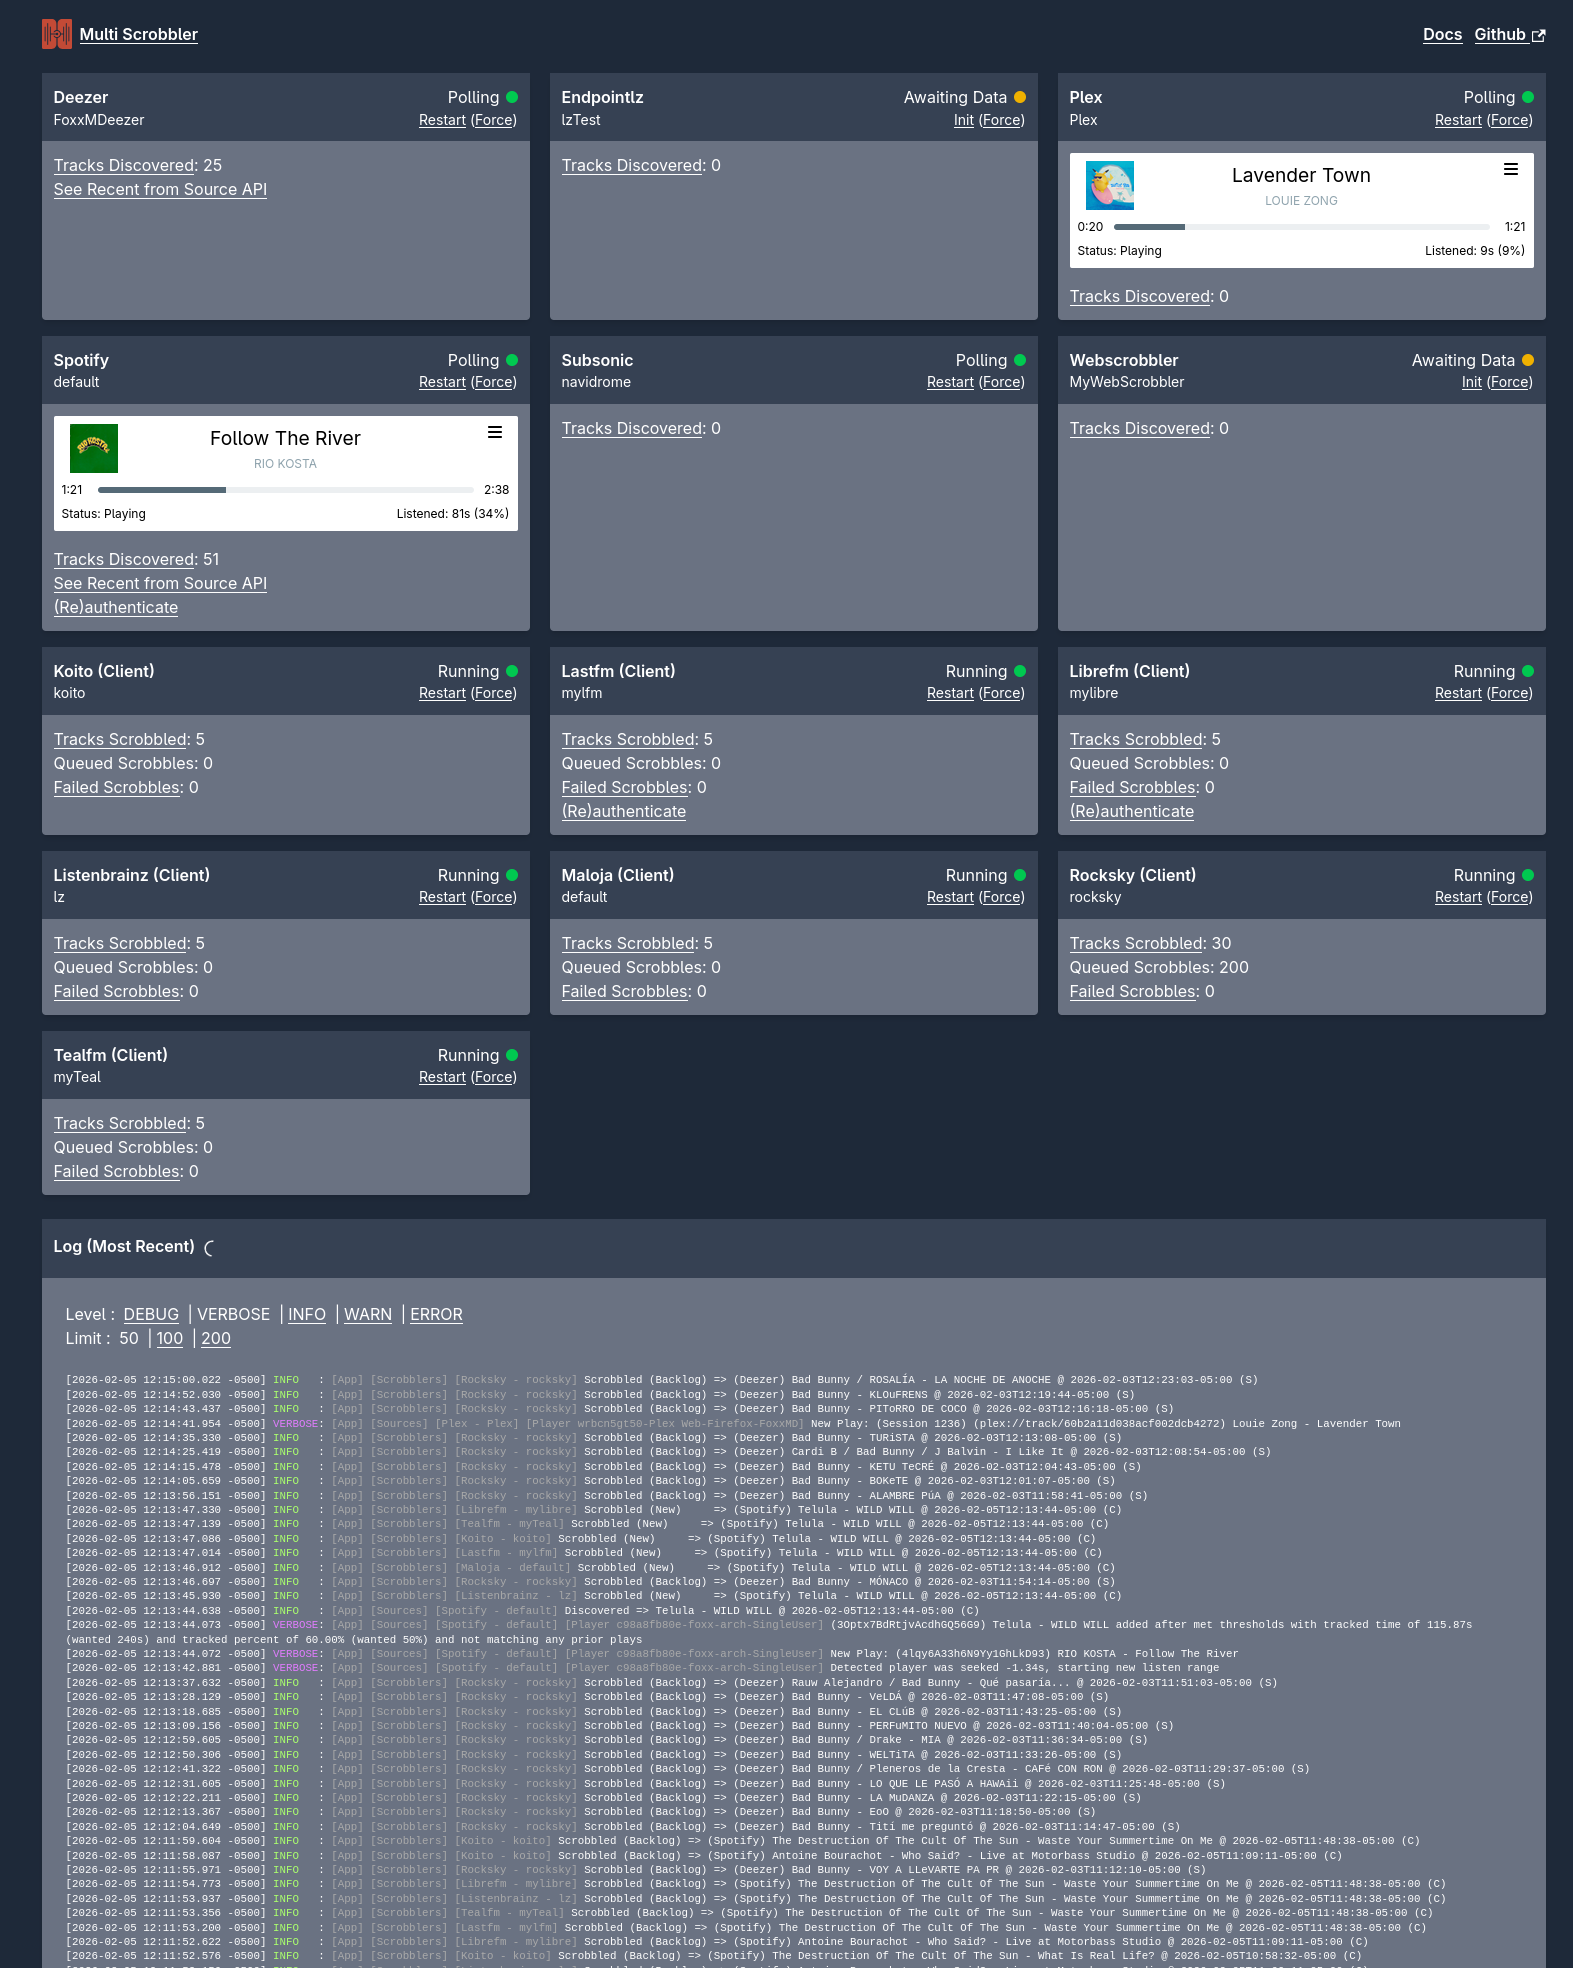Screen dimensions: 1573x1968
Task: Click the Github external link icon
Action: tap(1538, 36)
